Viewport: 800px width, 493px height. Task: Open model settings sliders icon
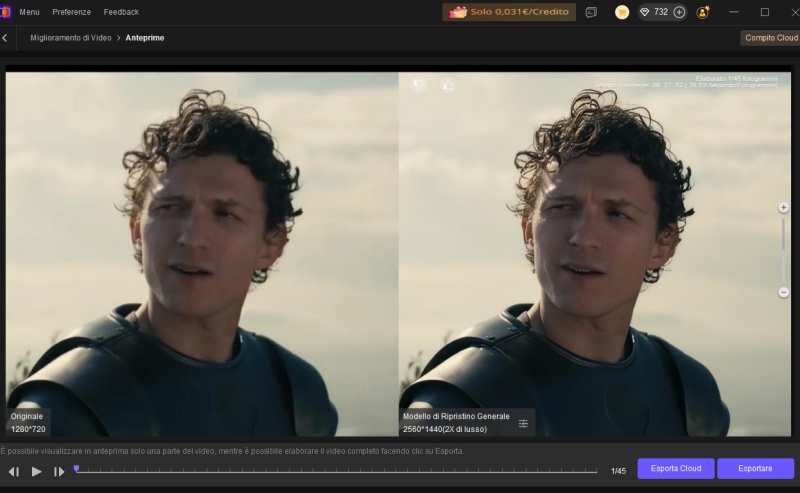(x=523, y=423)
